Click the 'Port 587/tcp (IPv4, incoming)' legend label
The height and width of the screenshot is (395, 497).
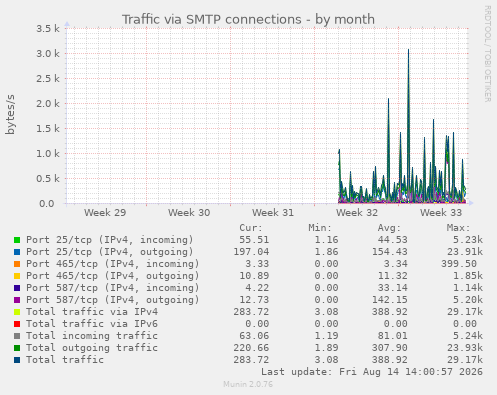click(x=113, y=288)
